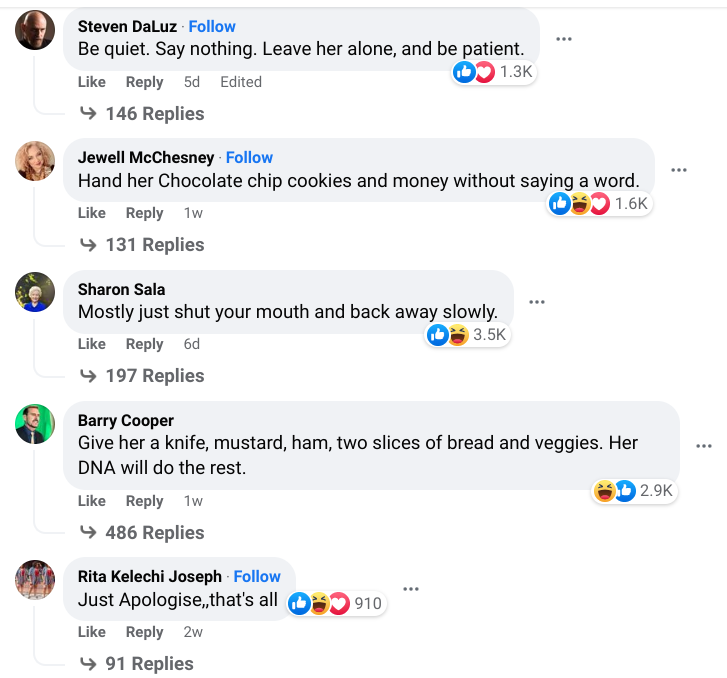Viewport: 727px width, 678px height.
Task: Like Rita Kelechi Joseph's comment
Action: click(92, 632)
